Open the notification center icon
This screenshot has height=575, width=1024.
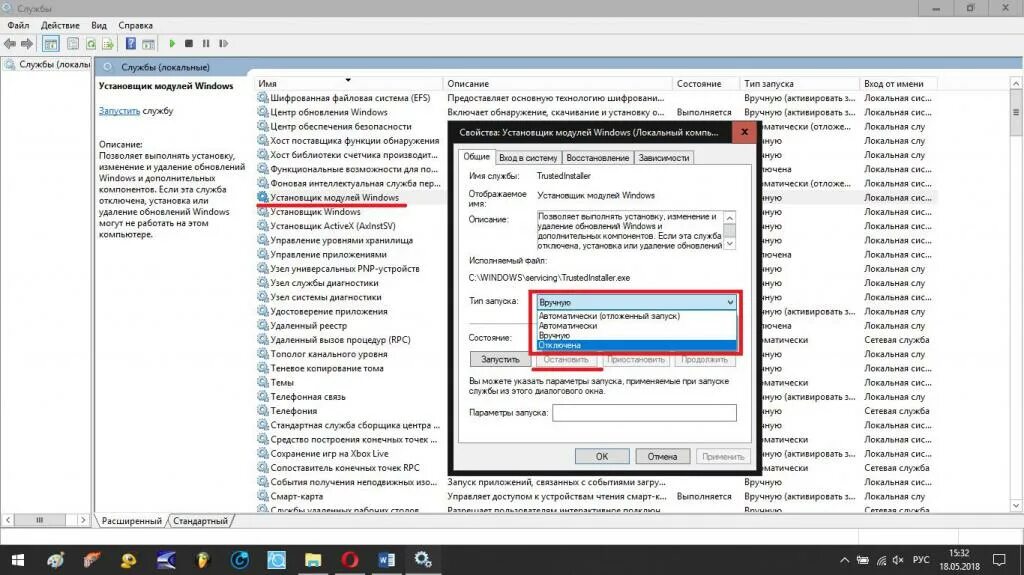pyautogui.click(x=999, y=560)
